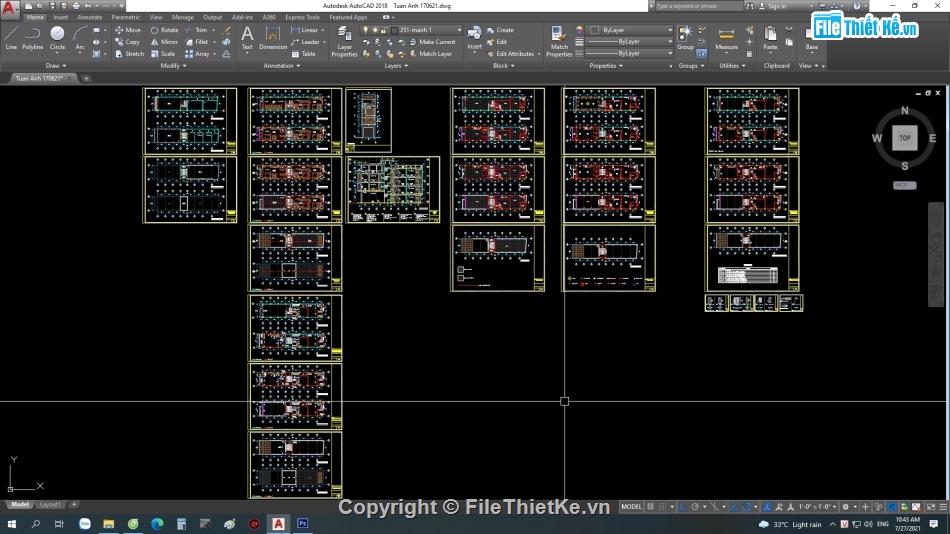Viewport: 950px width, 534px height.
Task: Select the Circle tool
Action: pyautogui.click(x=57, y=38)
